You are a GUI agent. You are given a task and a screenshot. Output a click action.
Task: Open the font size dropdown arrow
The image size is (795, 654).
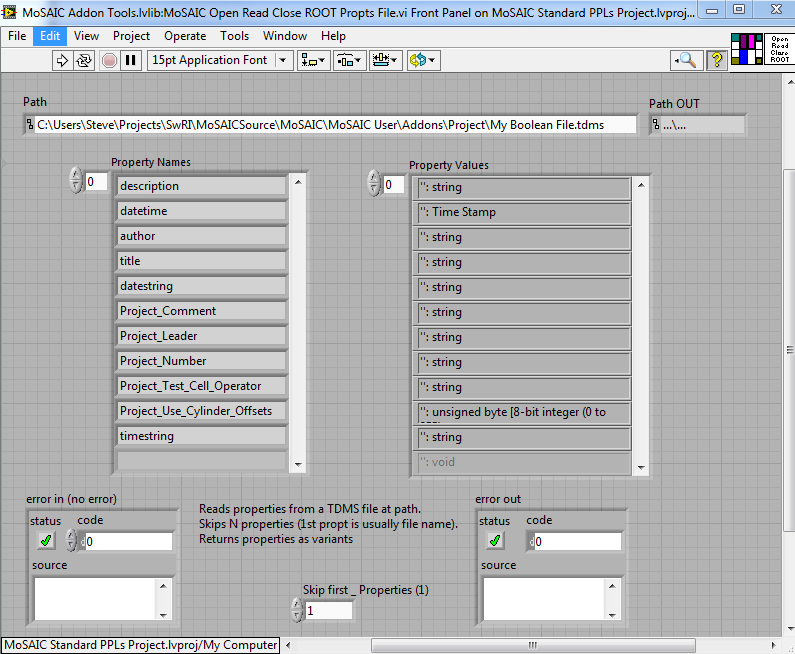[x=282, y=60]
